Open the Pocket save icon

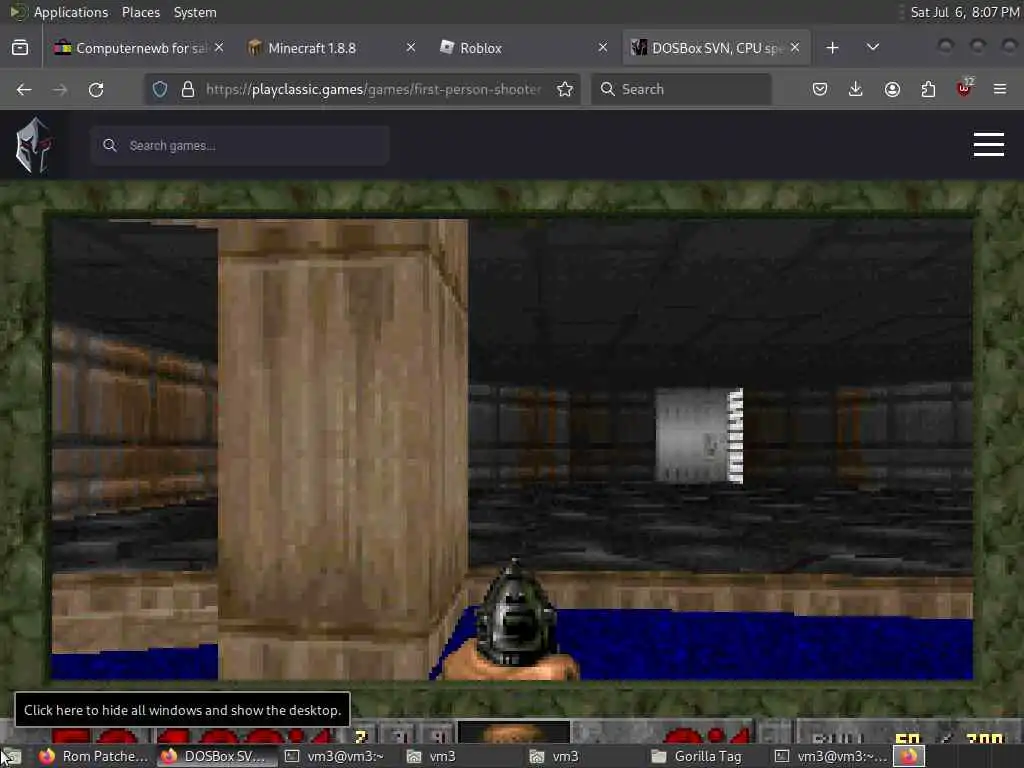tap(820, 89)
